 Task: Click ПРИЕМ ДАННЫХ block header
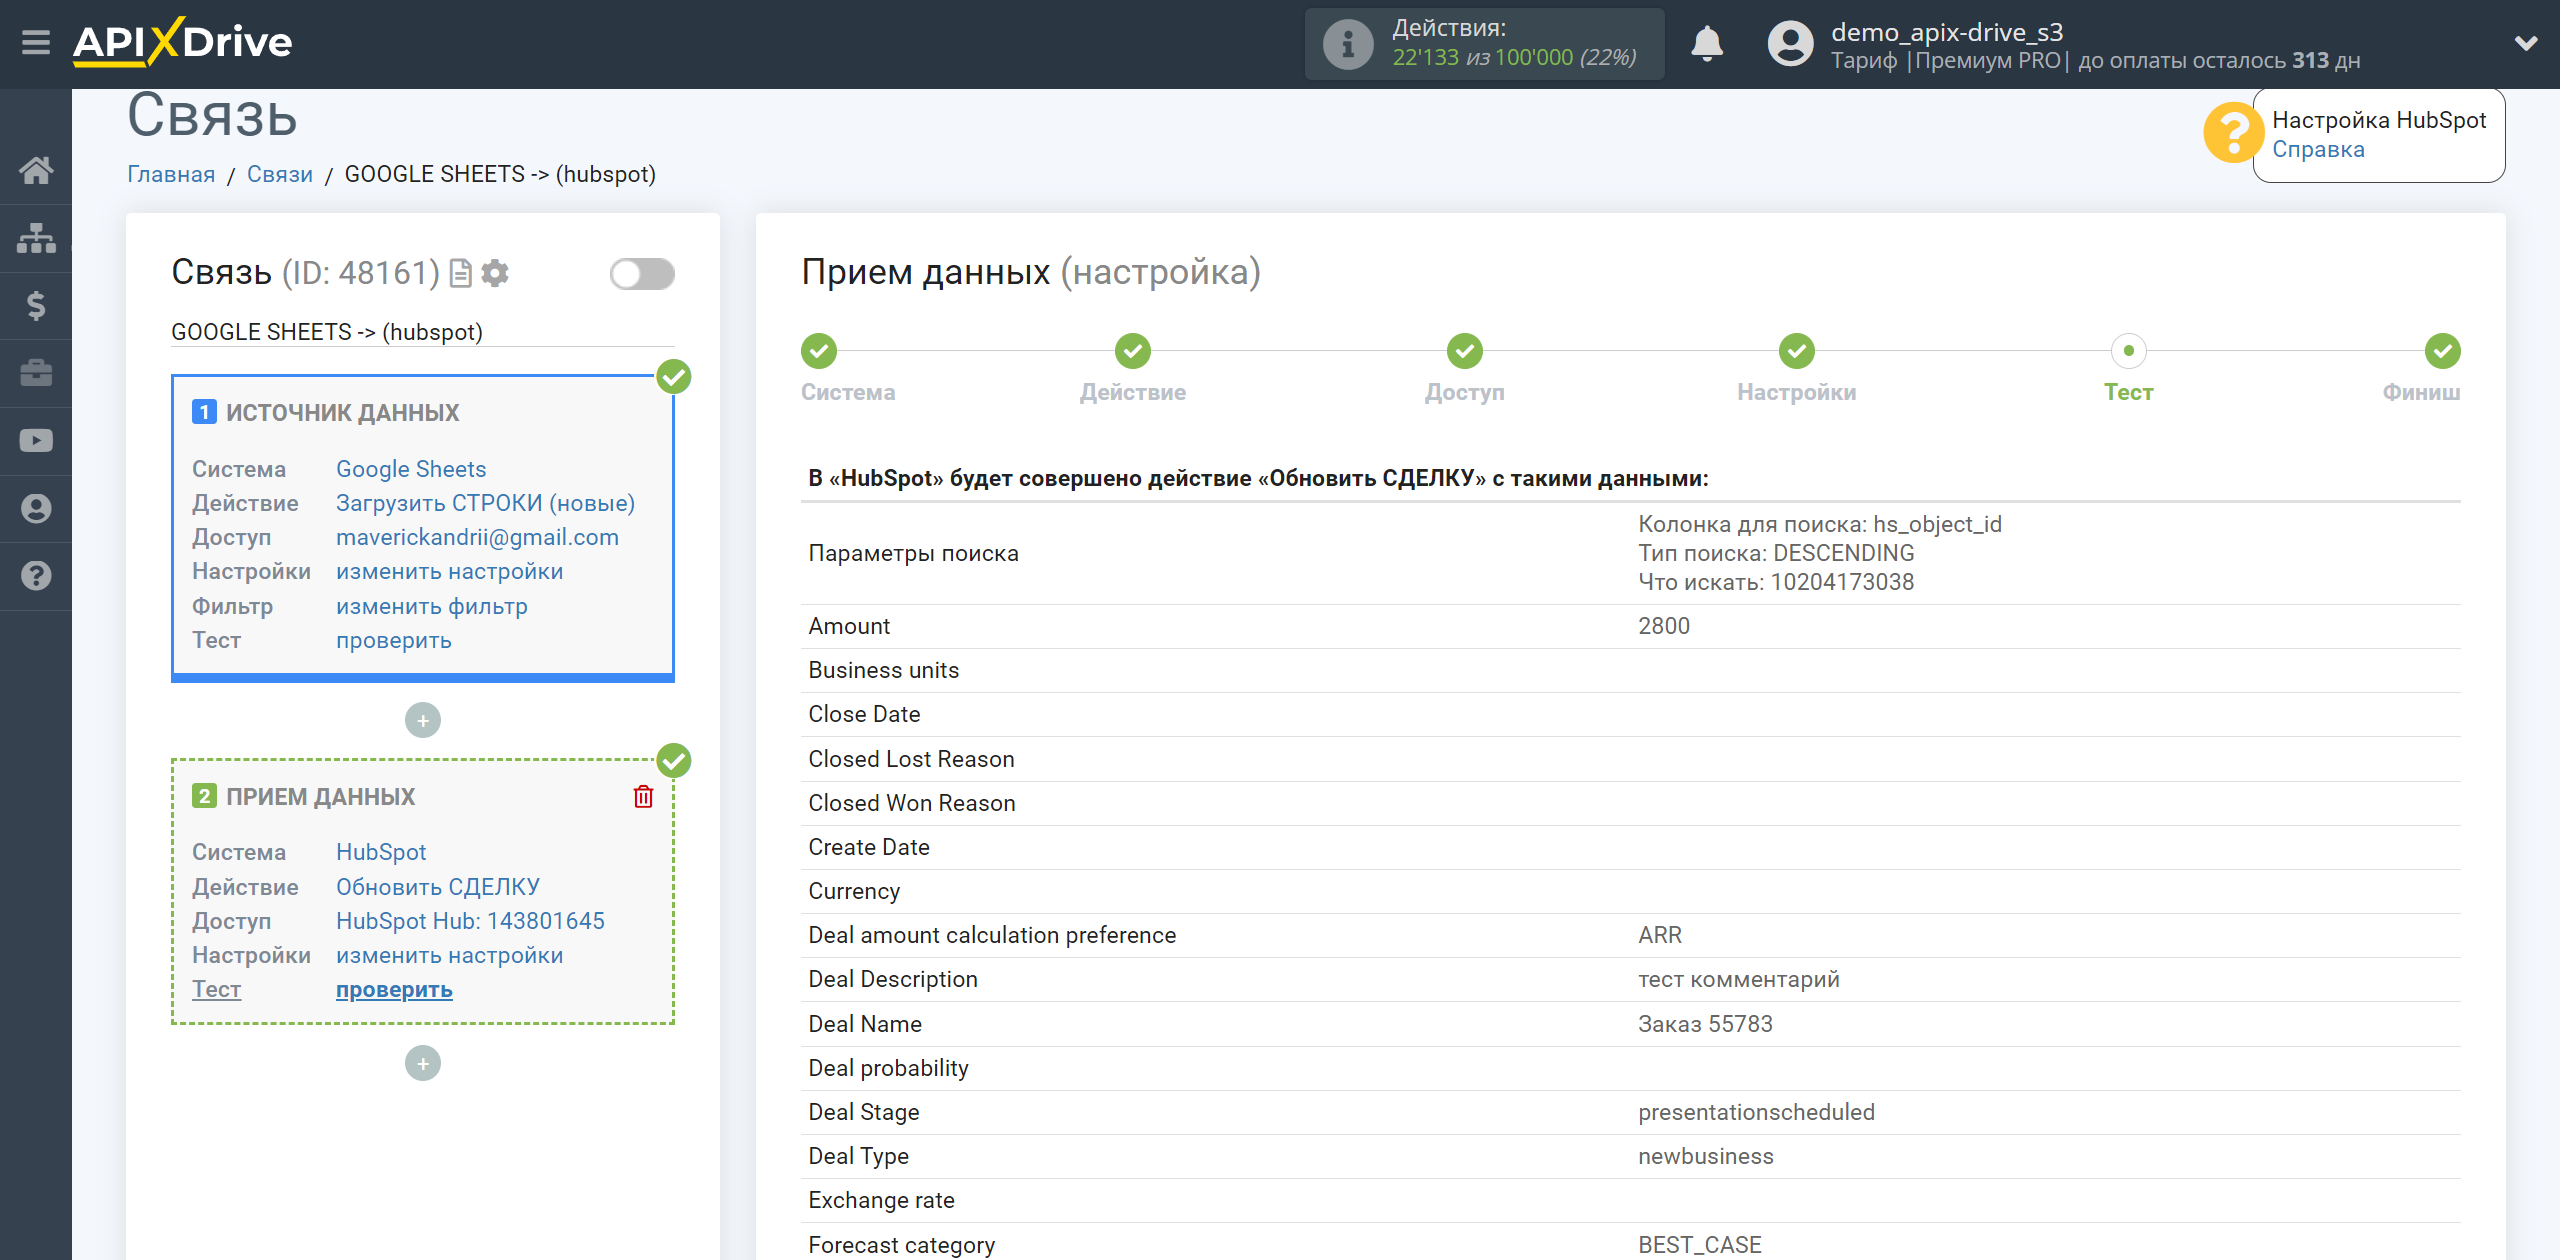click(320, 797)
